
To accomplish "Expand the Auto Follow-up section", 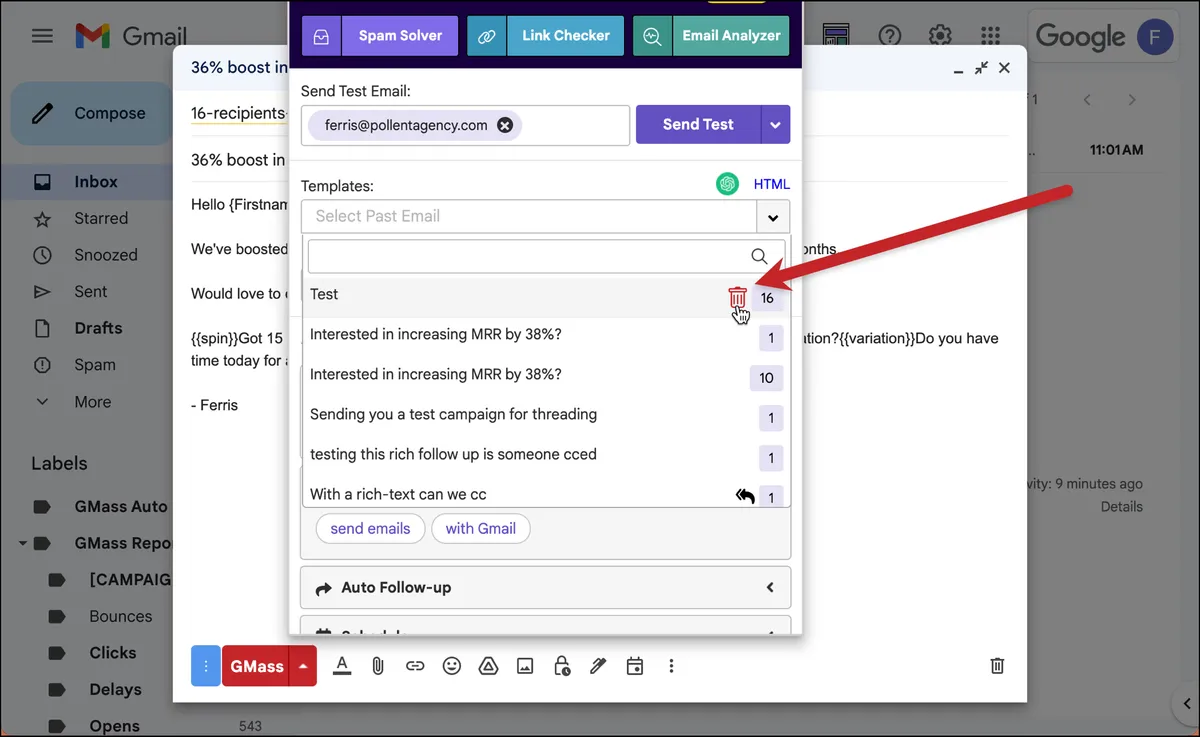I will [x=546, y=588].
